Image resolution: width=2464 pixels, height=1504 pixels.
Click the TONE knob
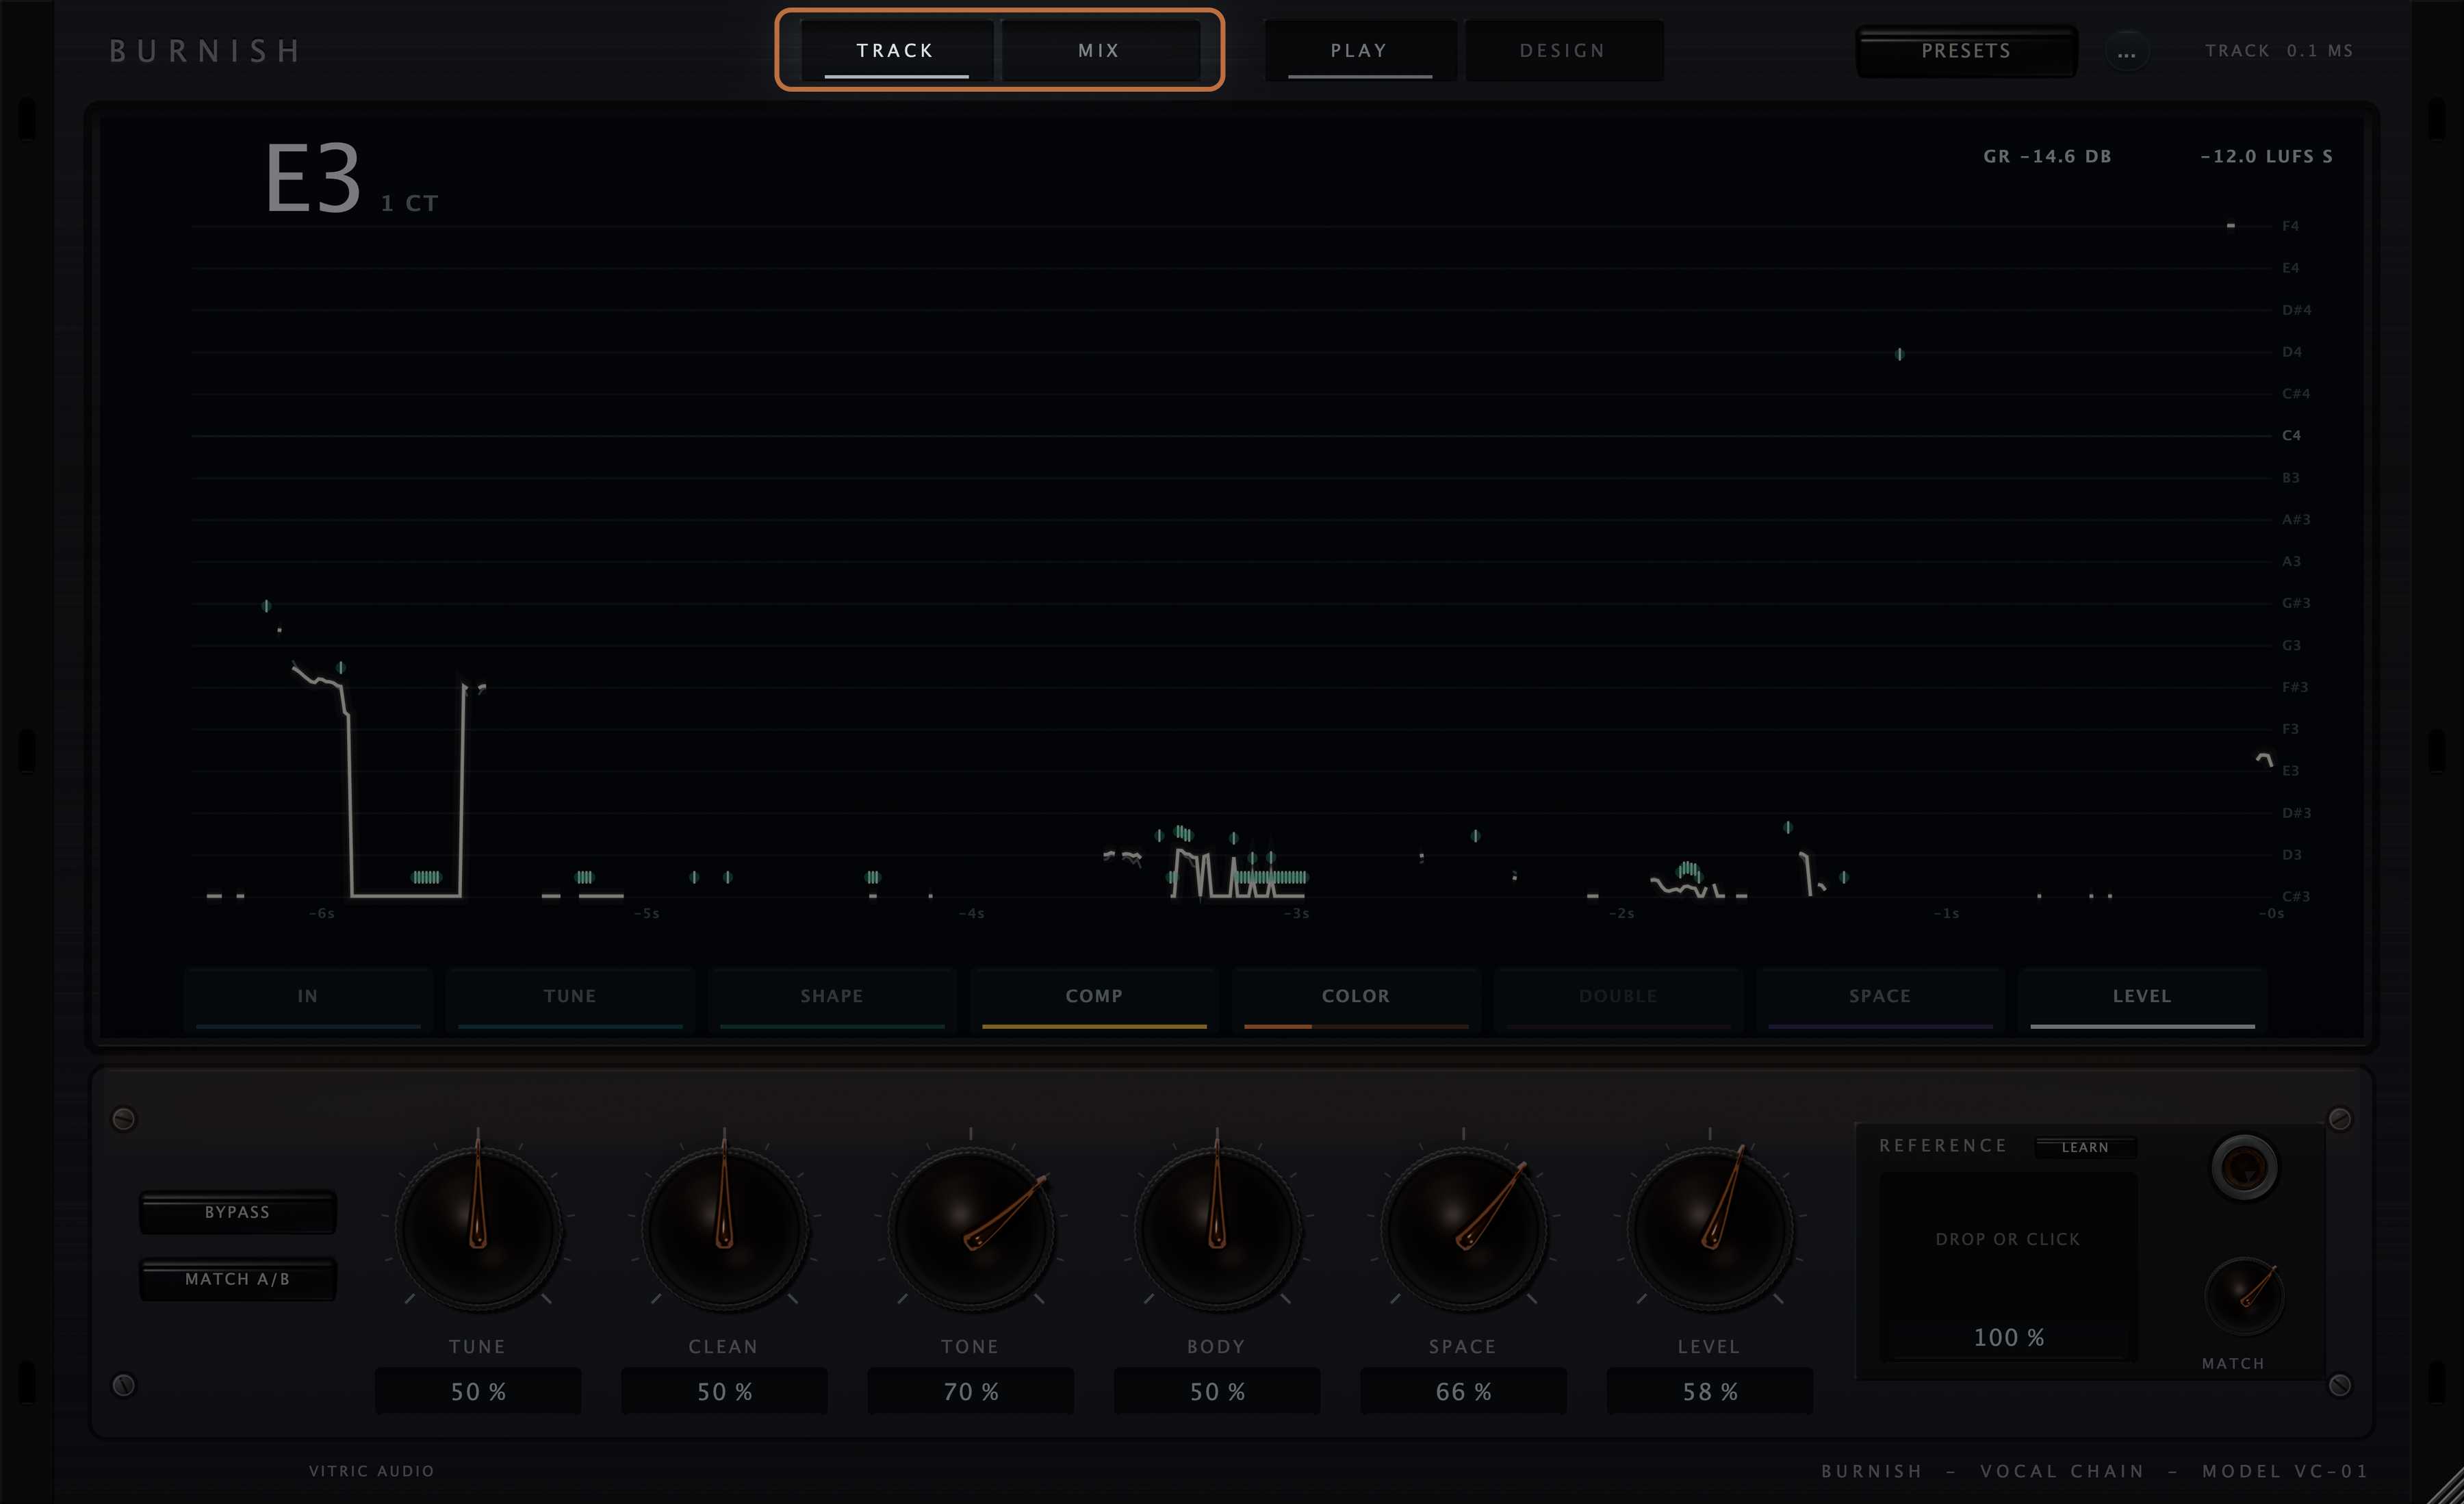(x=970, y=1229)
